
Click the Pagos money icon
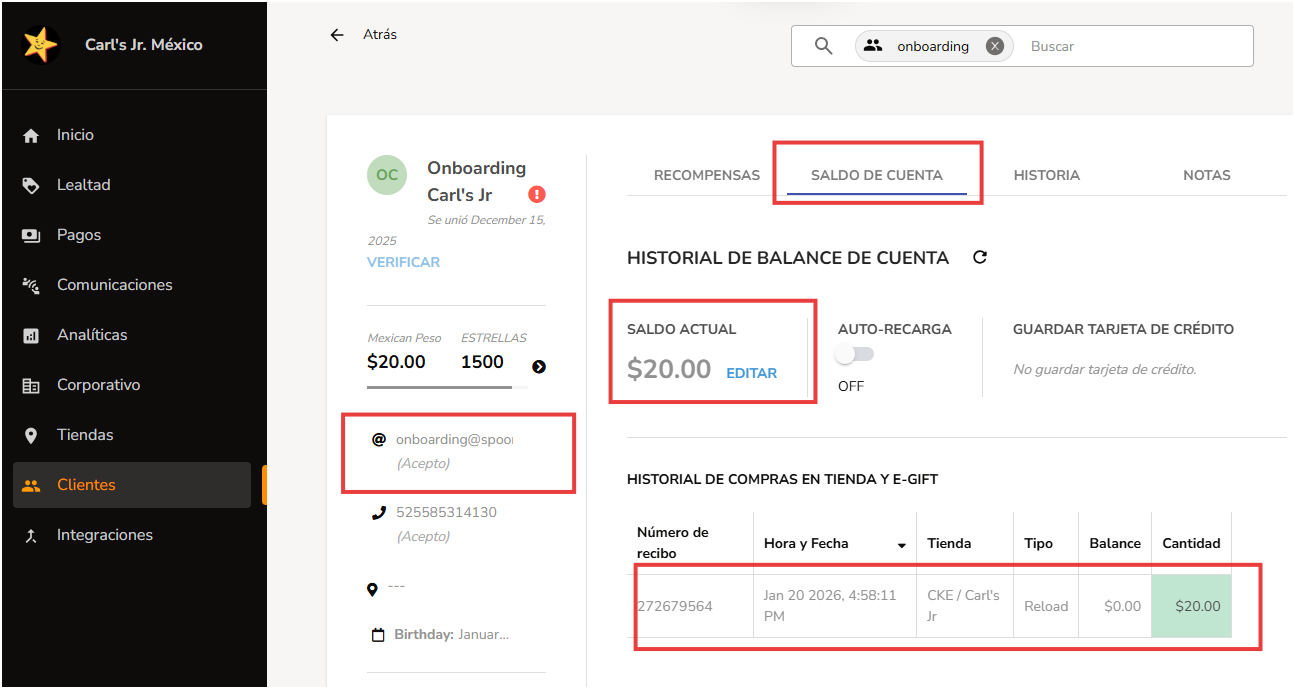click(x=31, y=236)
